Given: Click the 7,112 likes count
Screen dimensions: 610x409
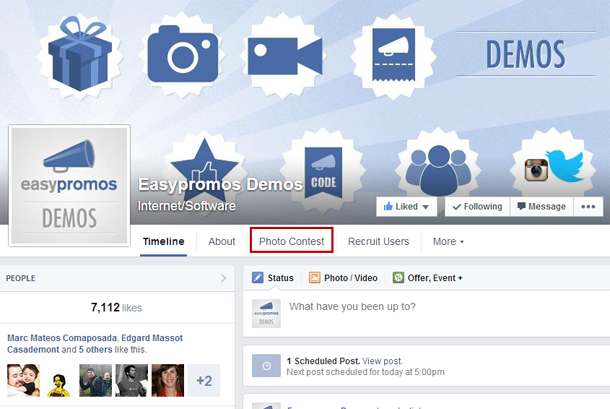Looking at the screenshot, I should click(116, 308).
